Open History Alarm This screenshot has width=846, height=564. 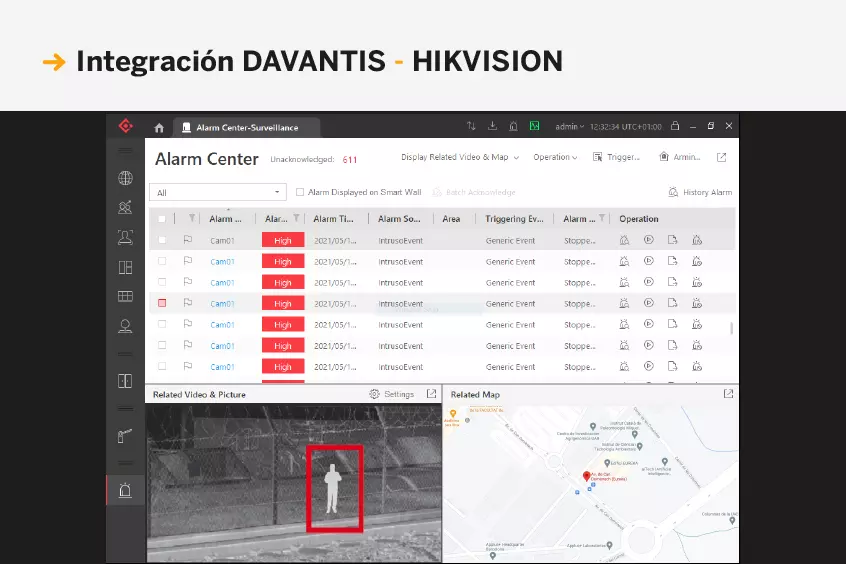(700, 192)
